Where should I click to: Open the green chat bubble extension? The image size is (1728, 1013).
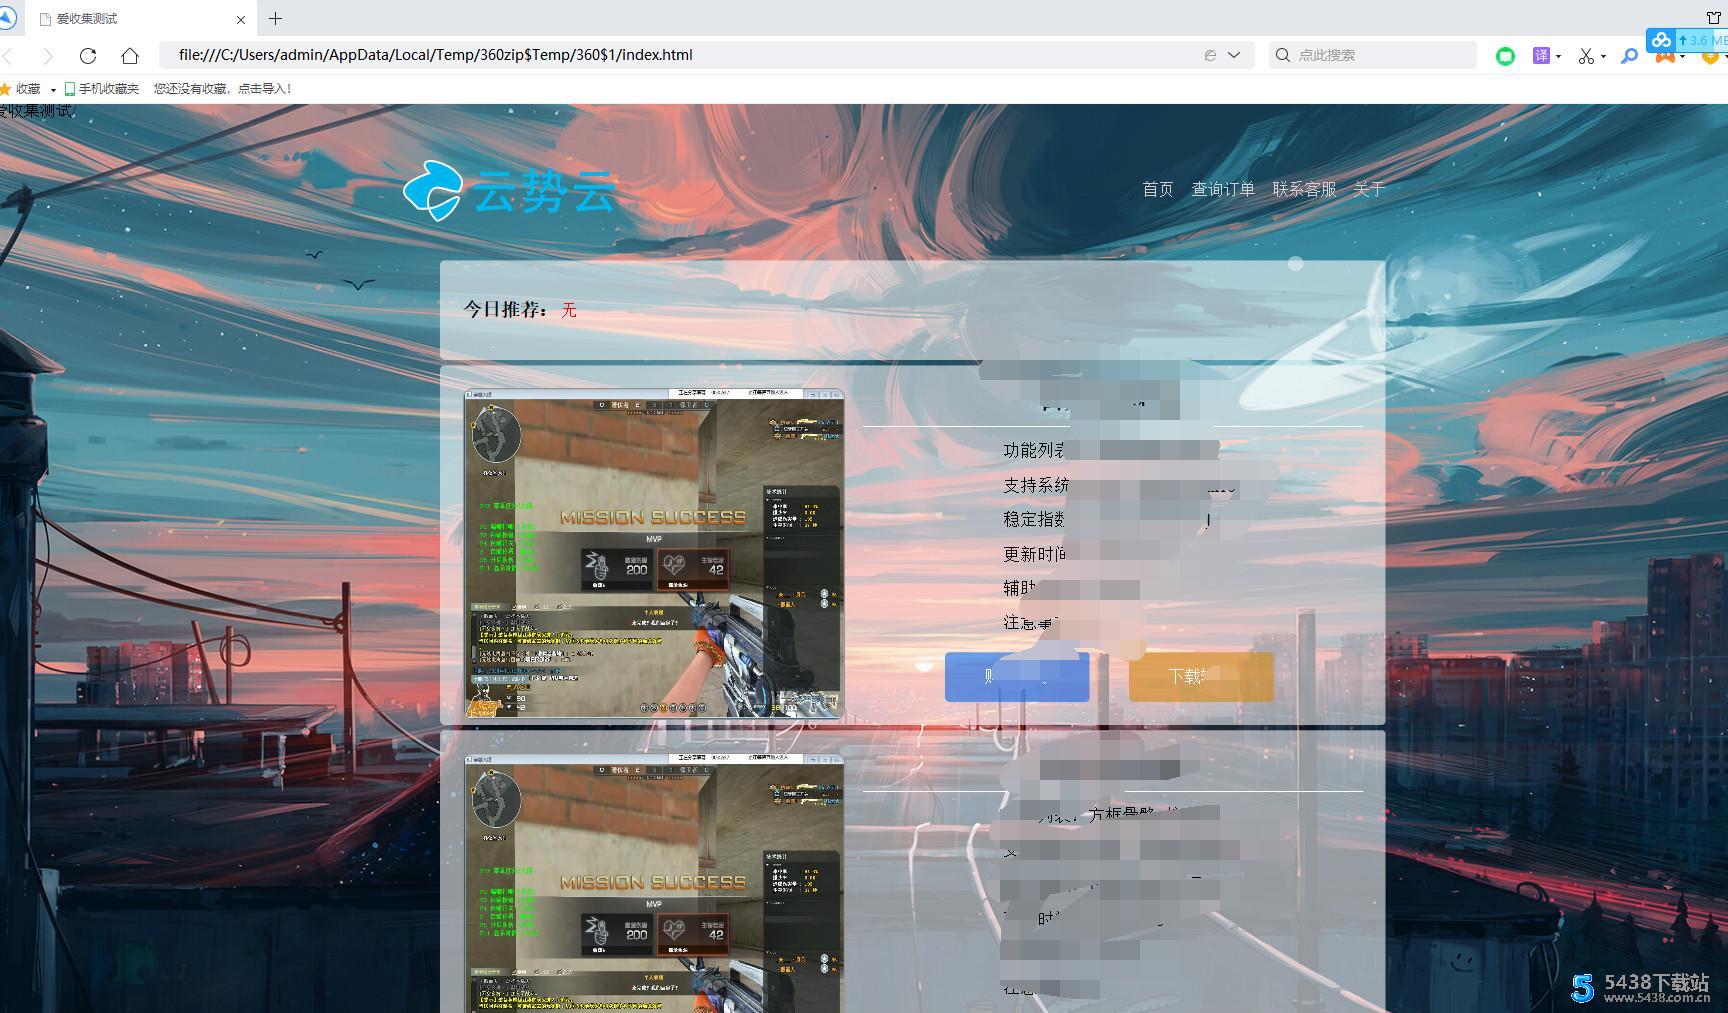click(x=1505, y=56)
